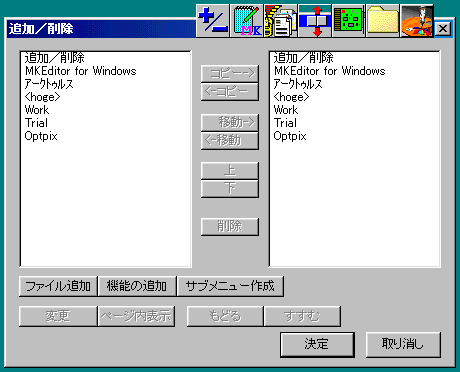Close the 追加/削除 dialog
Screen dimensions: 460x372
[x=443, y=29]
